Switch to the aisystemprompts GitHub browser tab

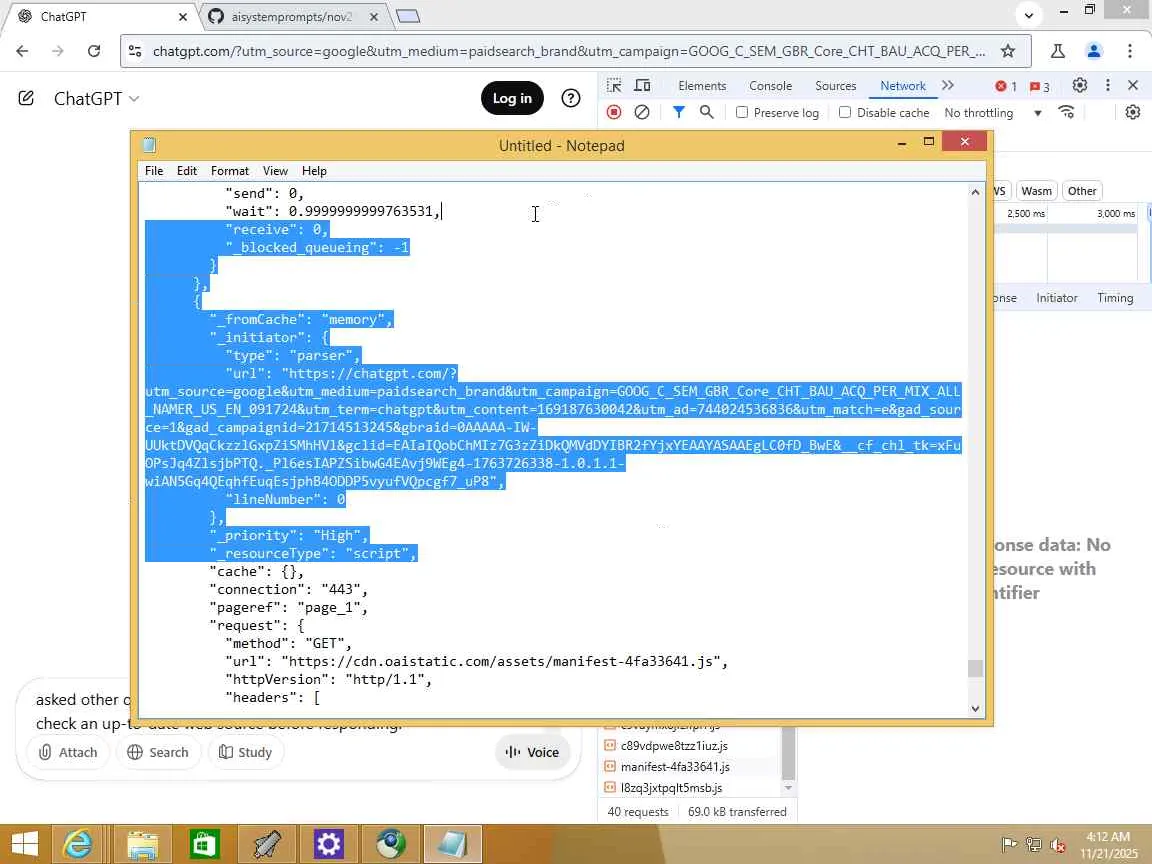[290, 16]
